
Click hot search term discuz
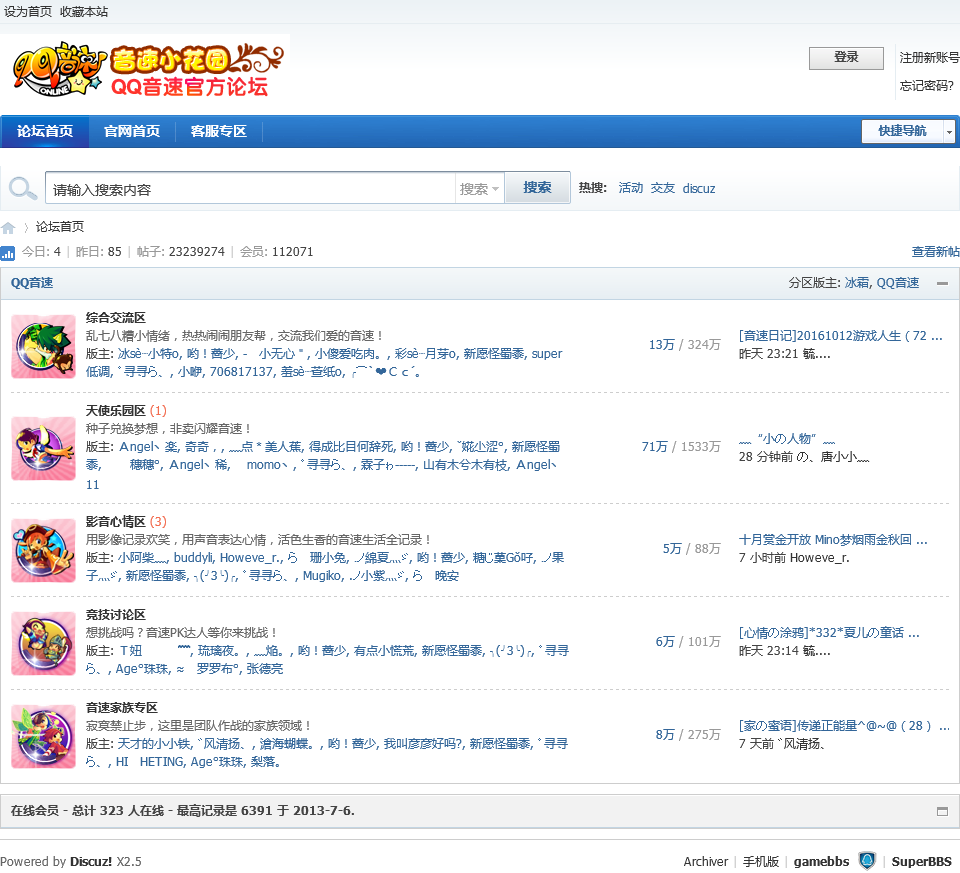pyautogui.click(x=699, y=189)
